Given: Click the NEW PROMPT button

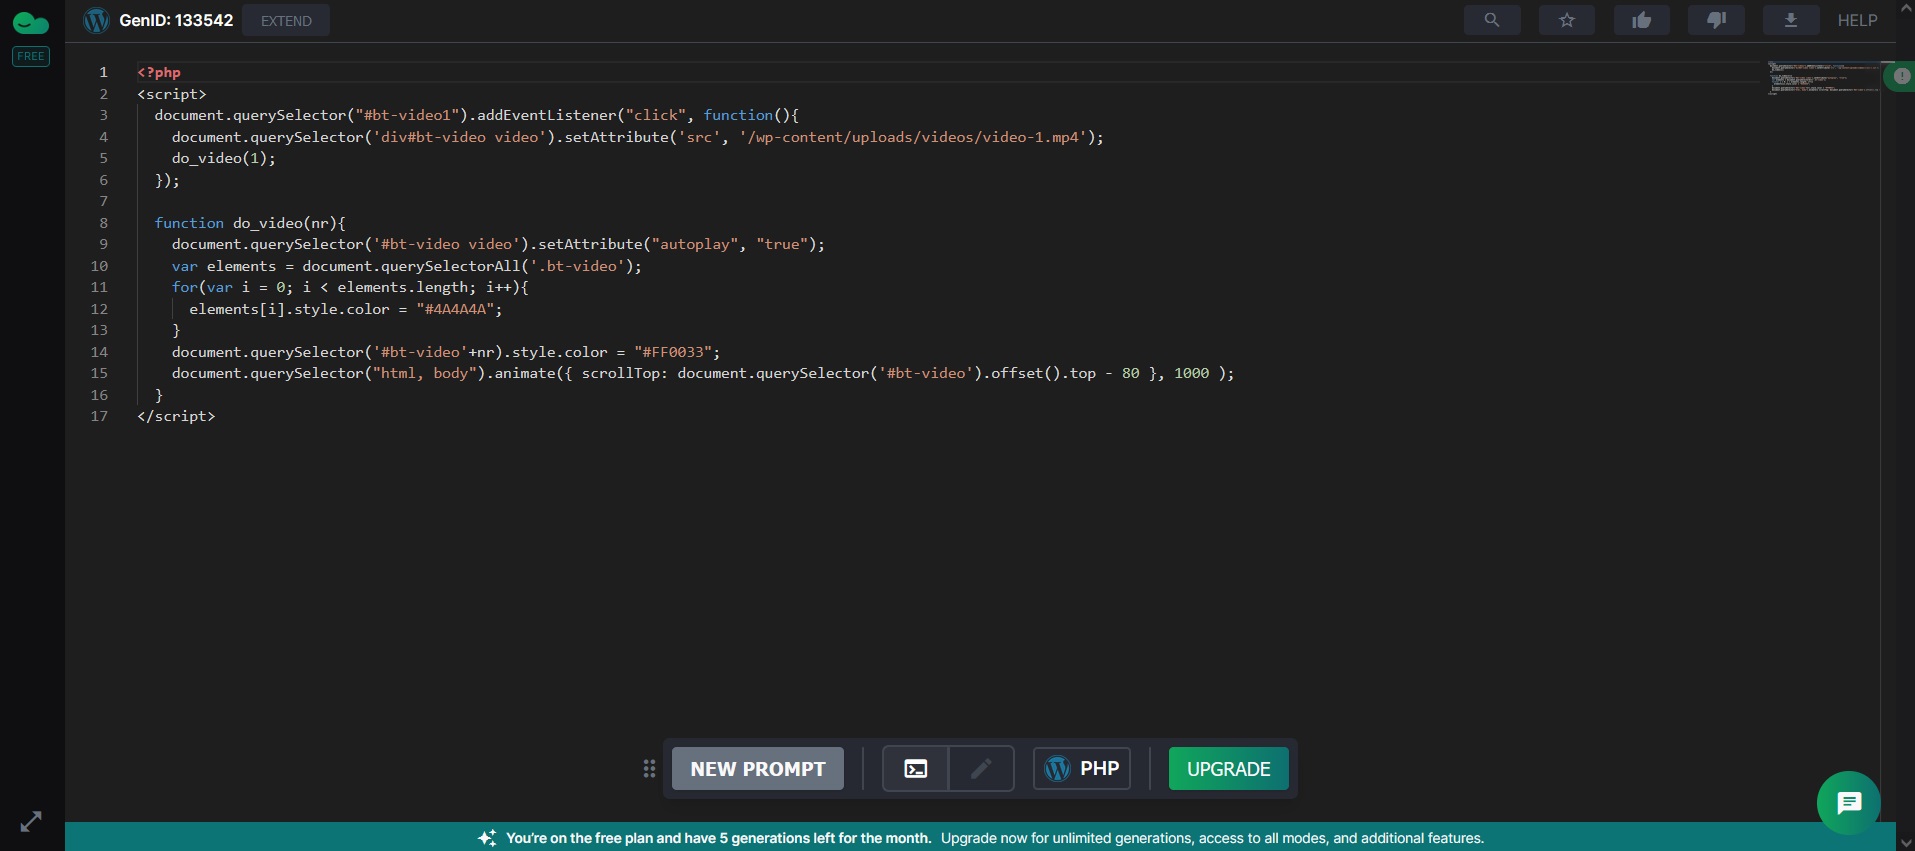Looking at the screenshot, I should click(x=758, y=769).
